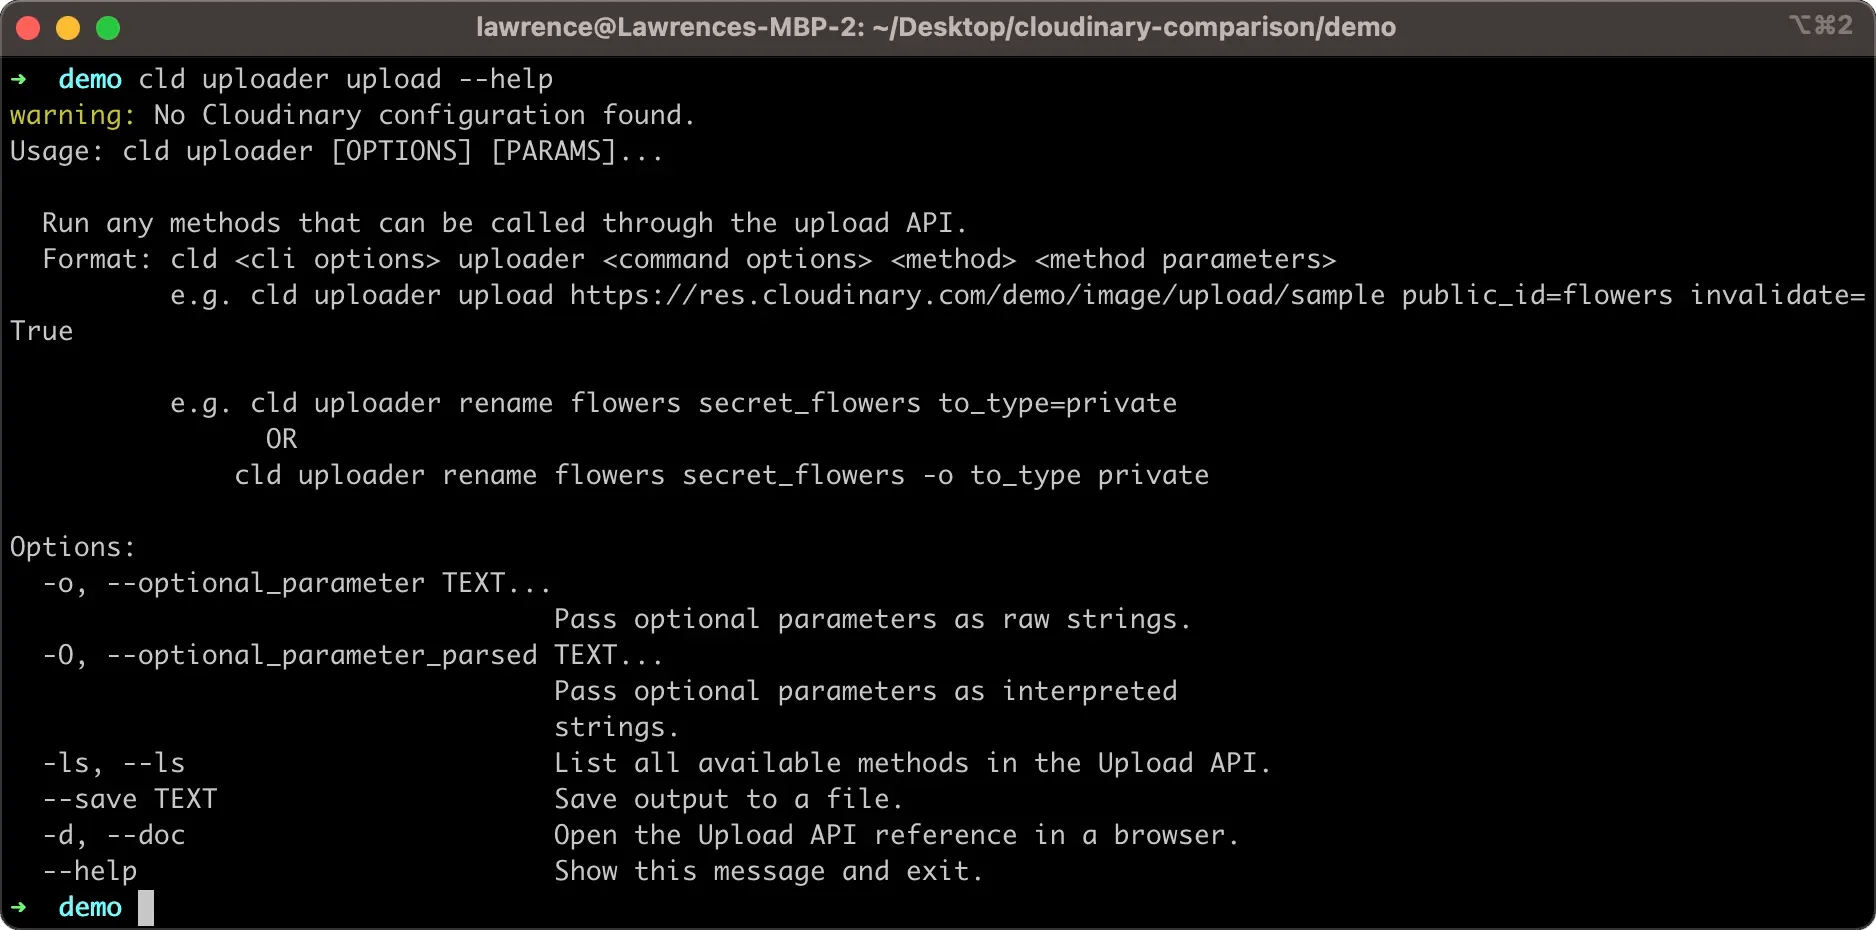Click the Options: section heading

72,547
